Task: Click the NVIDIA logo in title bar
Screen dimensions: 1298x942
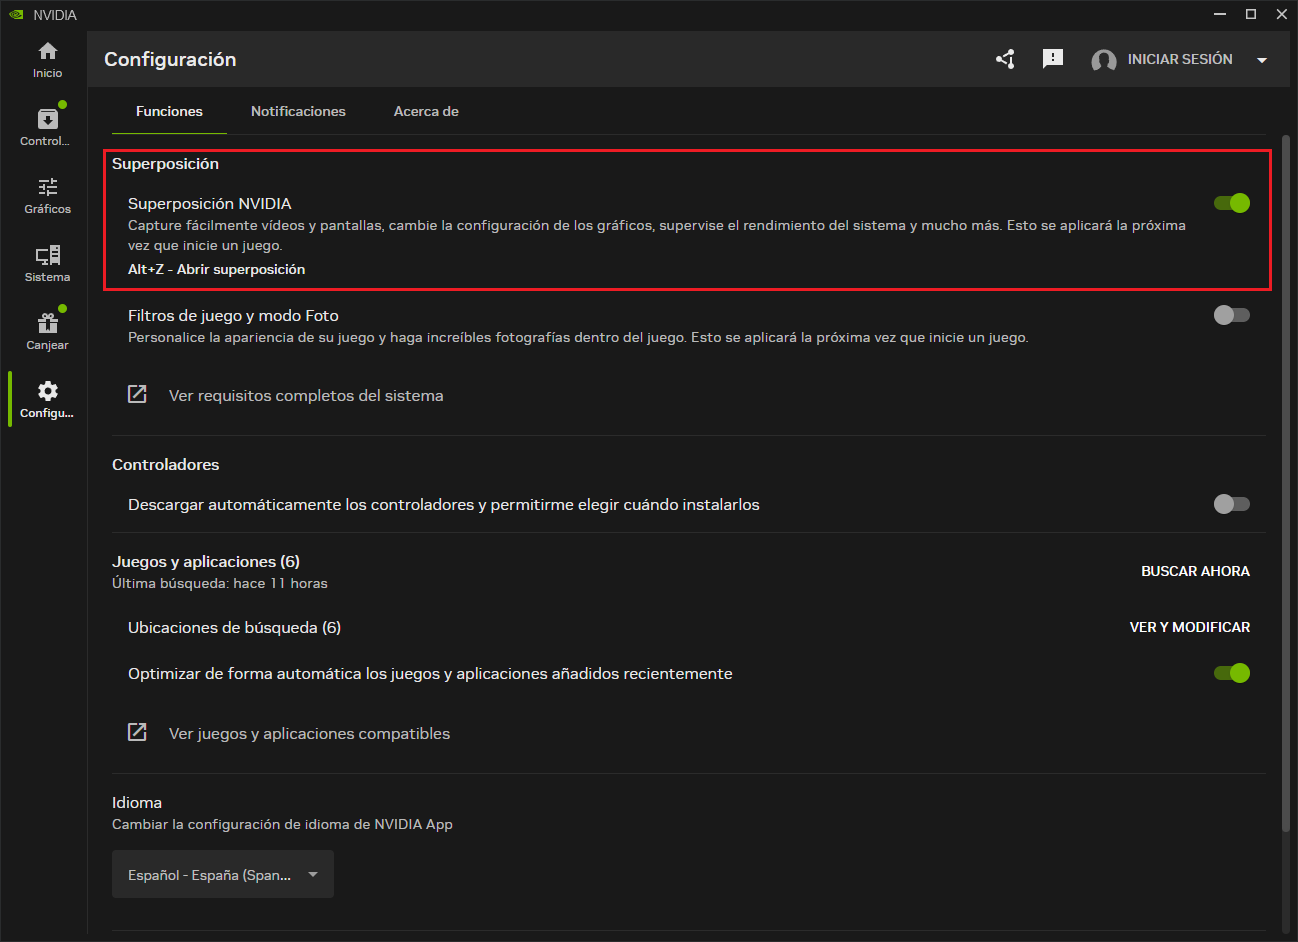Action: [16, 15]
